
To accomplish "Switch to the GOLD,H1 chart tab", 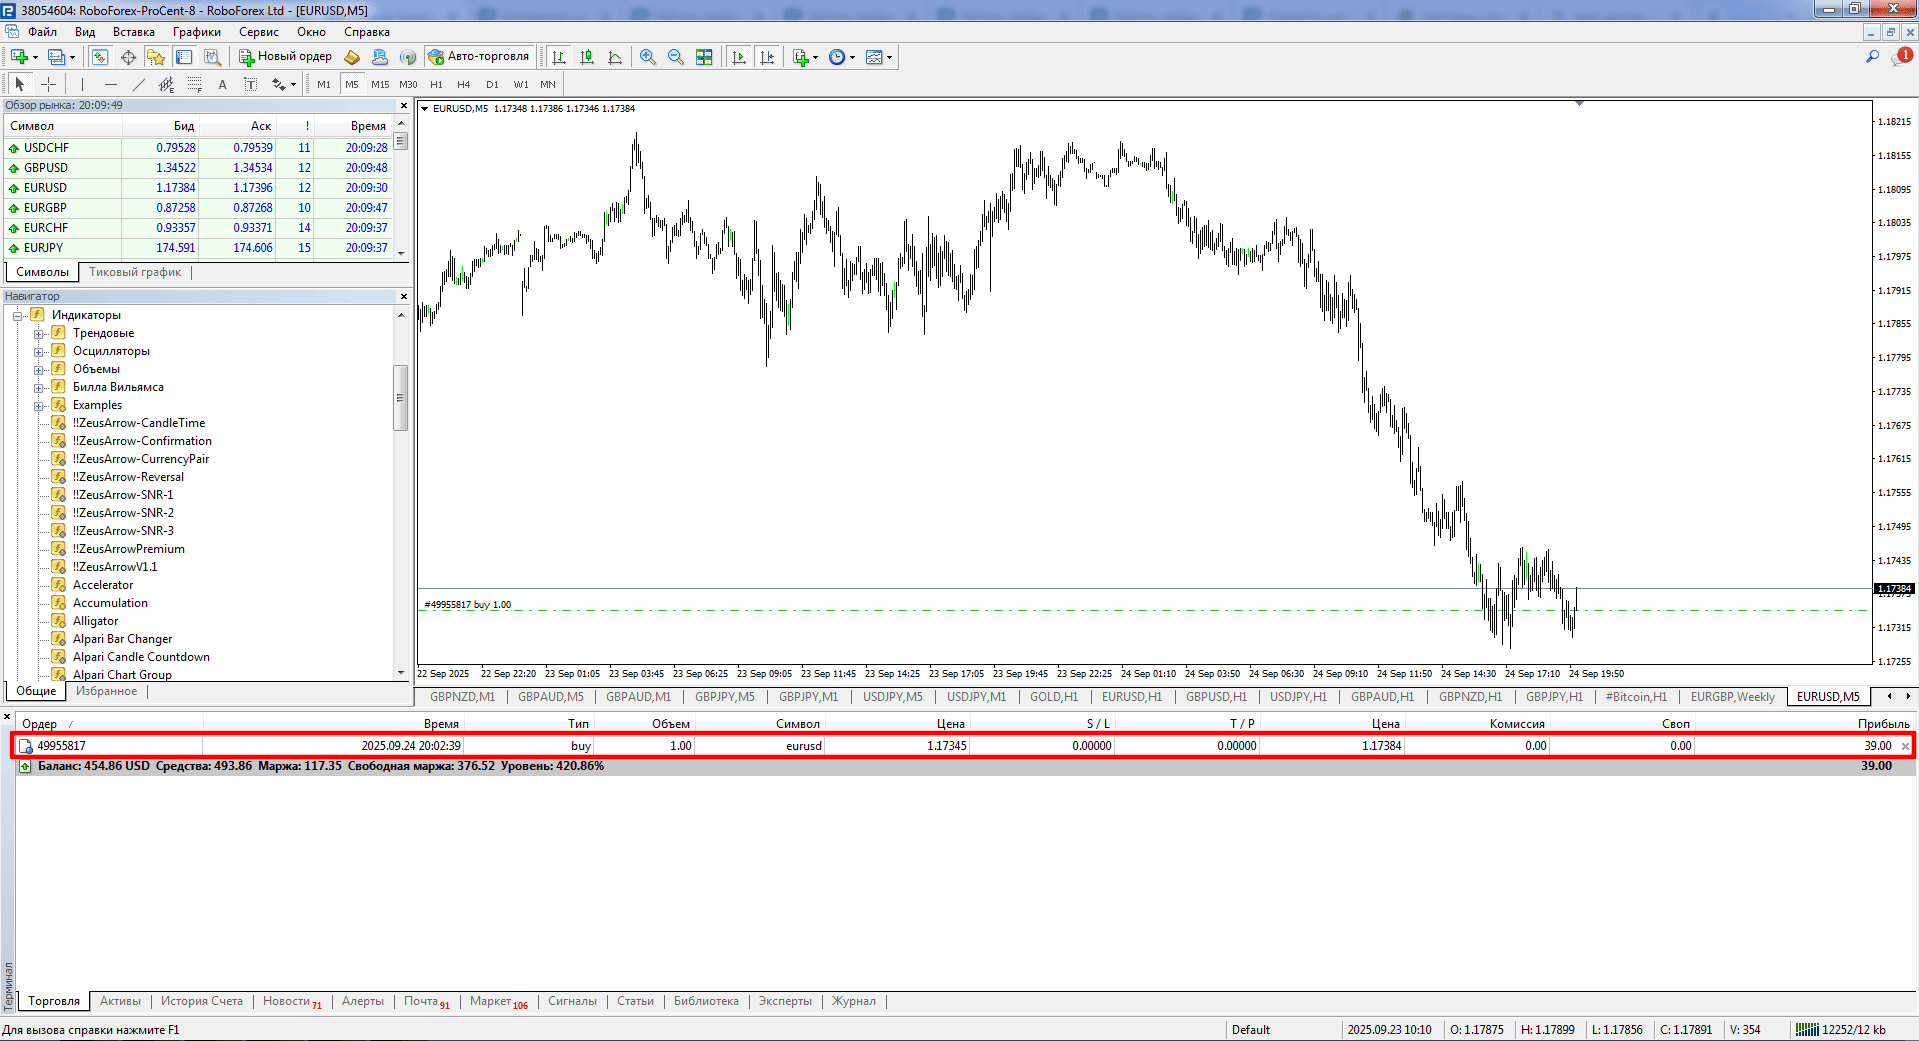I will click(1054, 697).
